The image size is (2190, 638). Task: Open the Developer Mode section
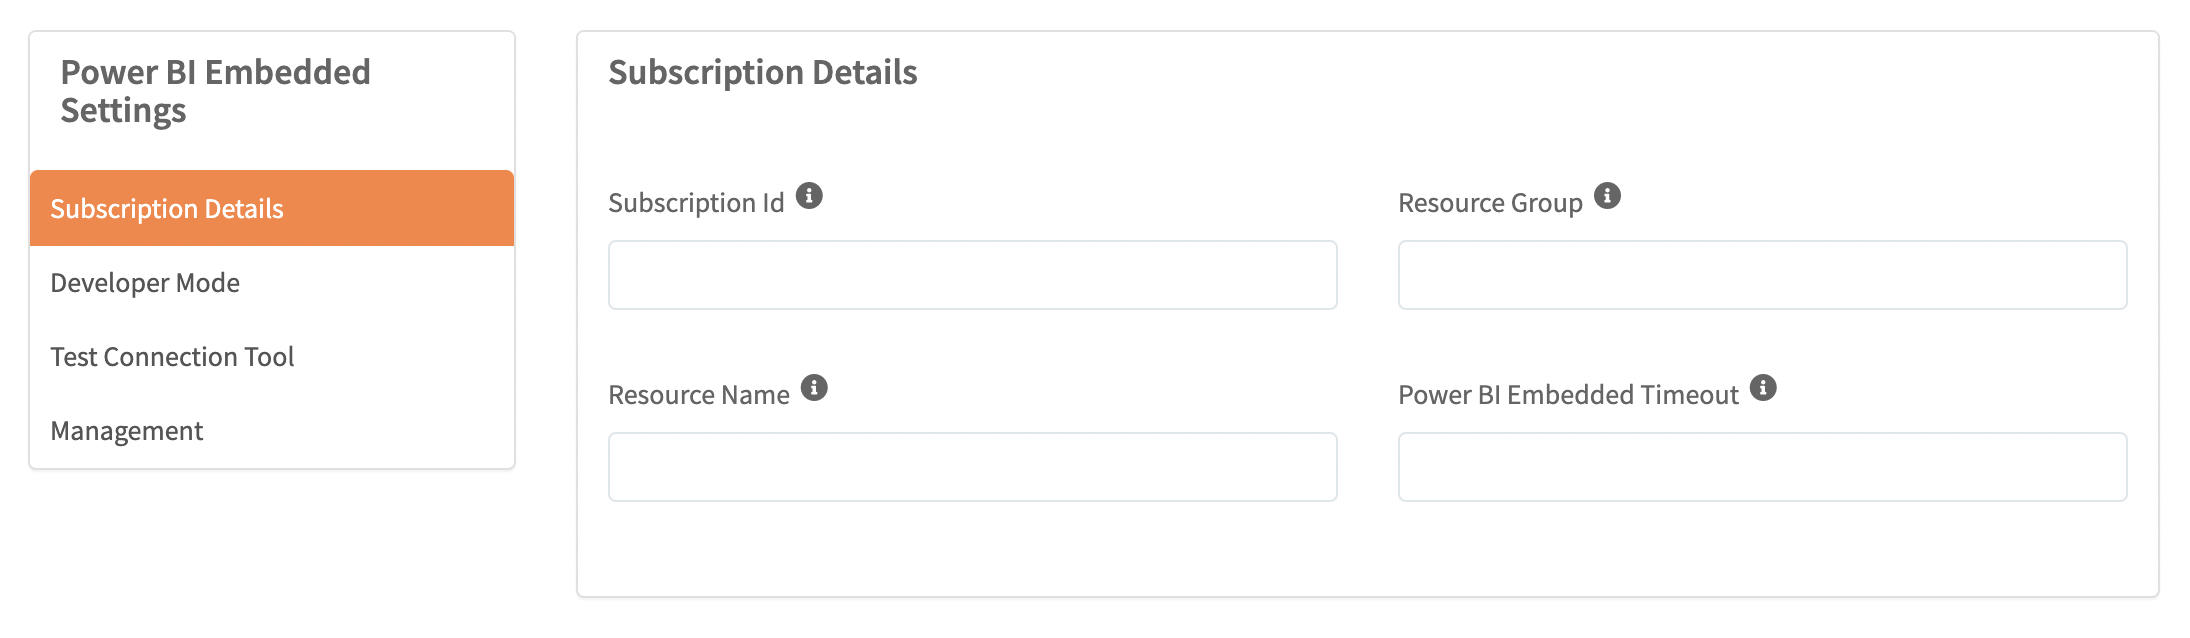point(145,283)
